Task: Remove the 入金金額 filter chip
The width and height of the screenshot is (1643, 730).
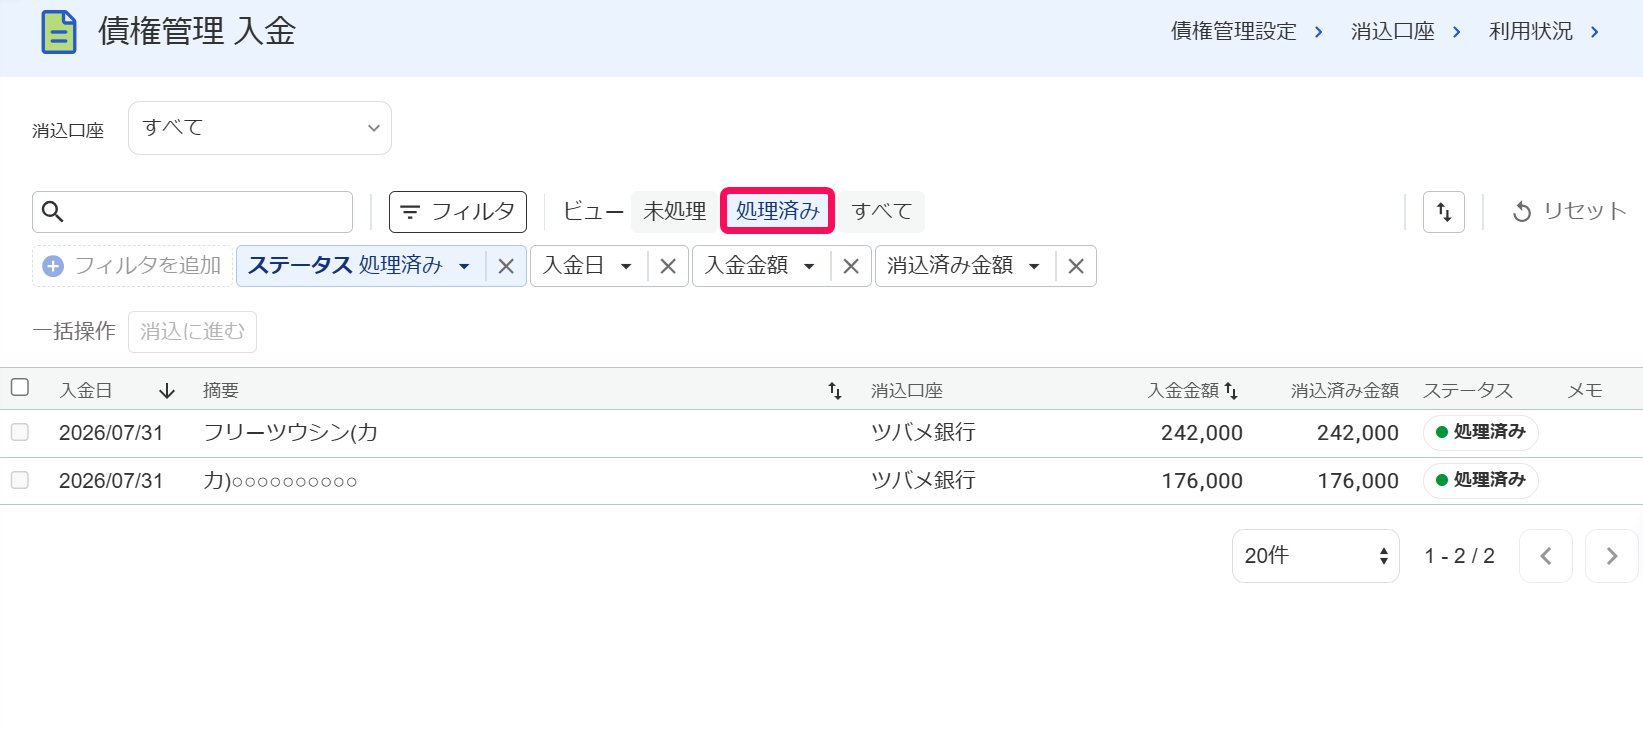Action: pyautogui.click(x=851, y=266)
